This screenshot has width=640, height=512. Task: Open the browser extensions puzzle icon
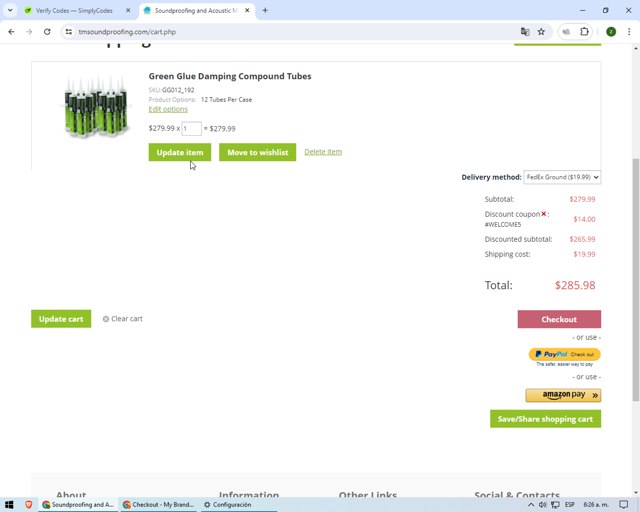click(x=584, y=32)
